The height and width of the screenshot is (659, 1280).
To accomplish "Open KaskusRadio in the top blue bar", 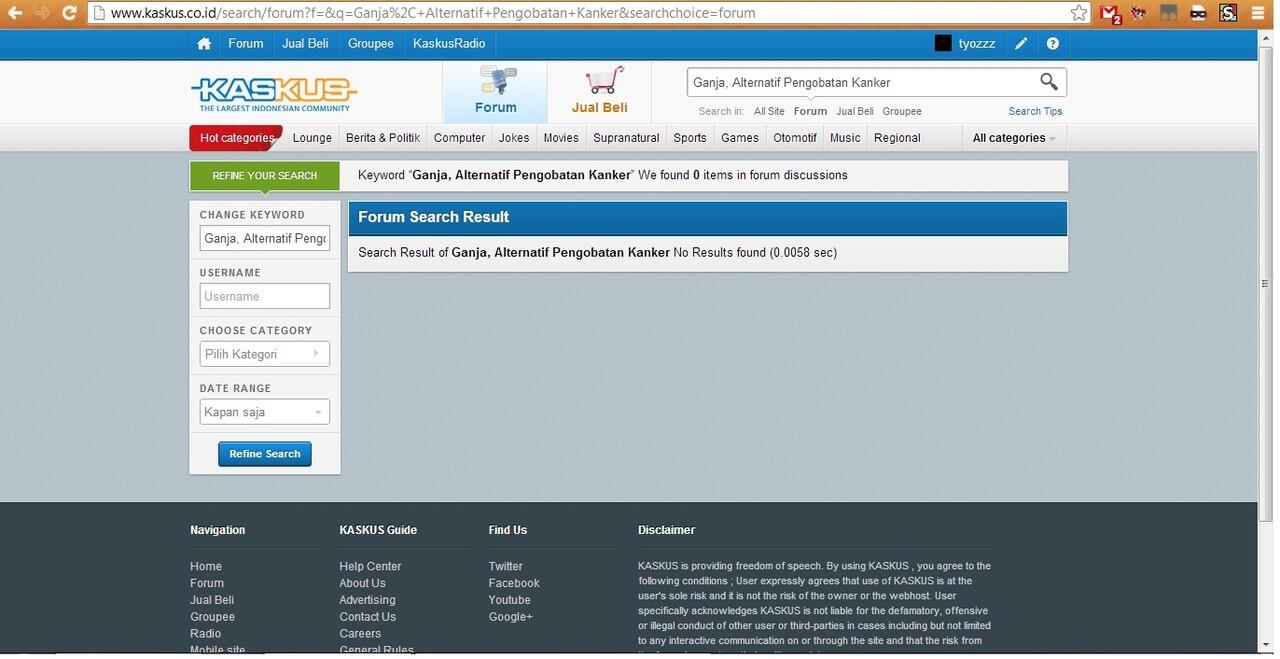I will 449,44.
